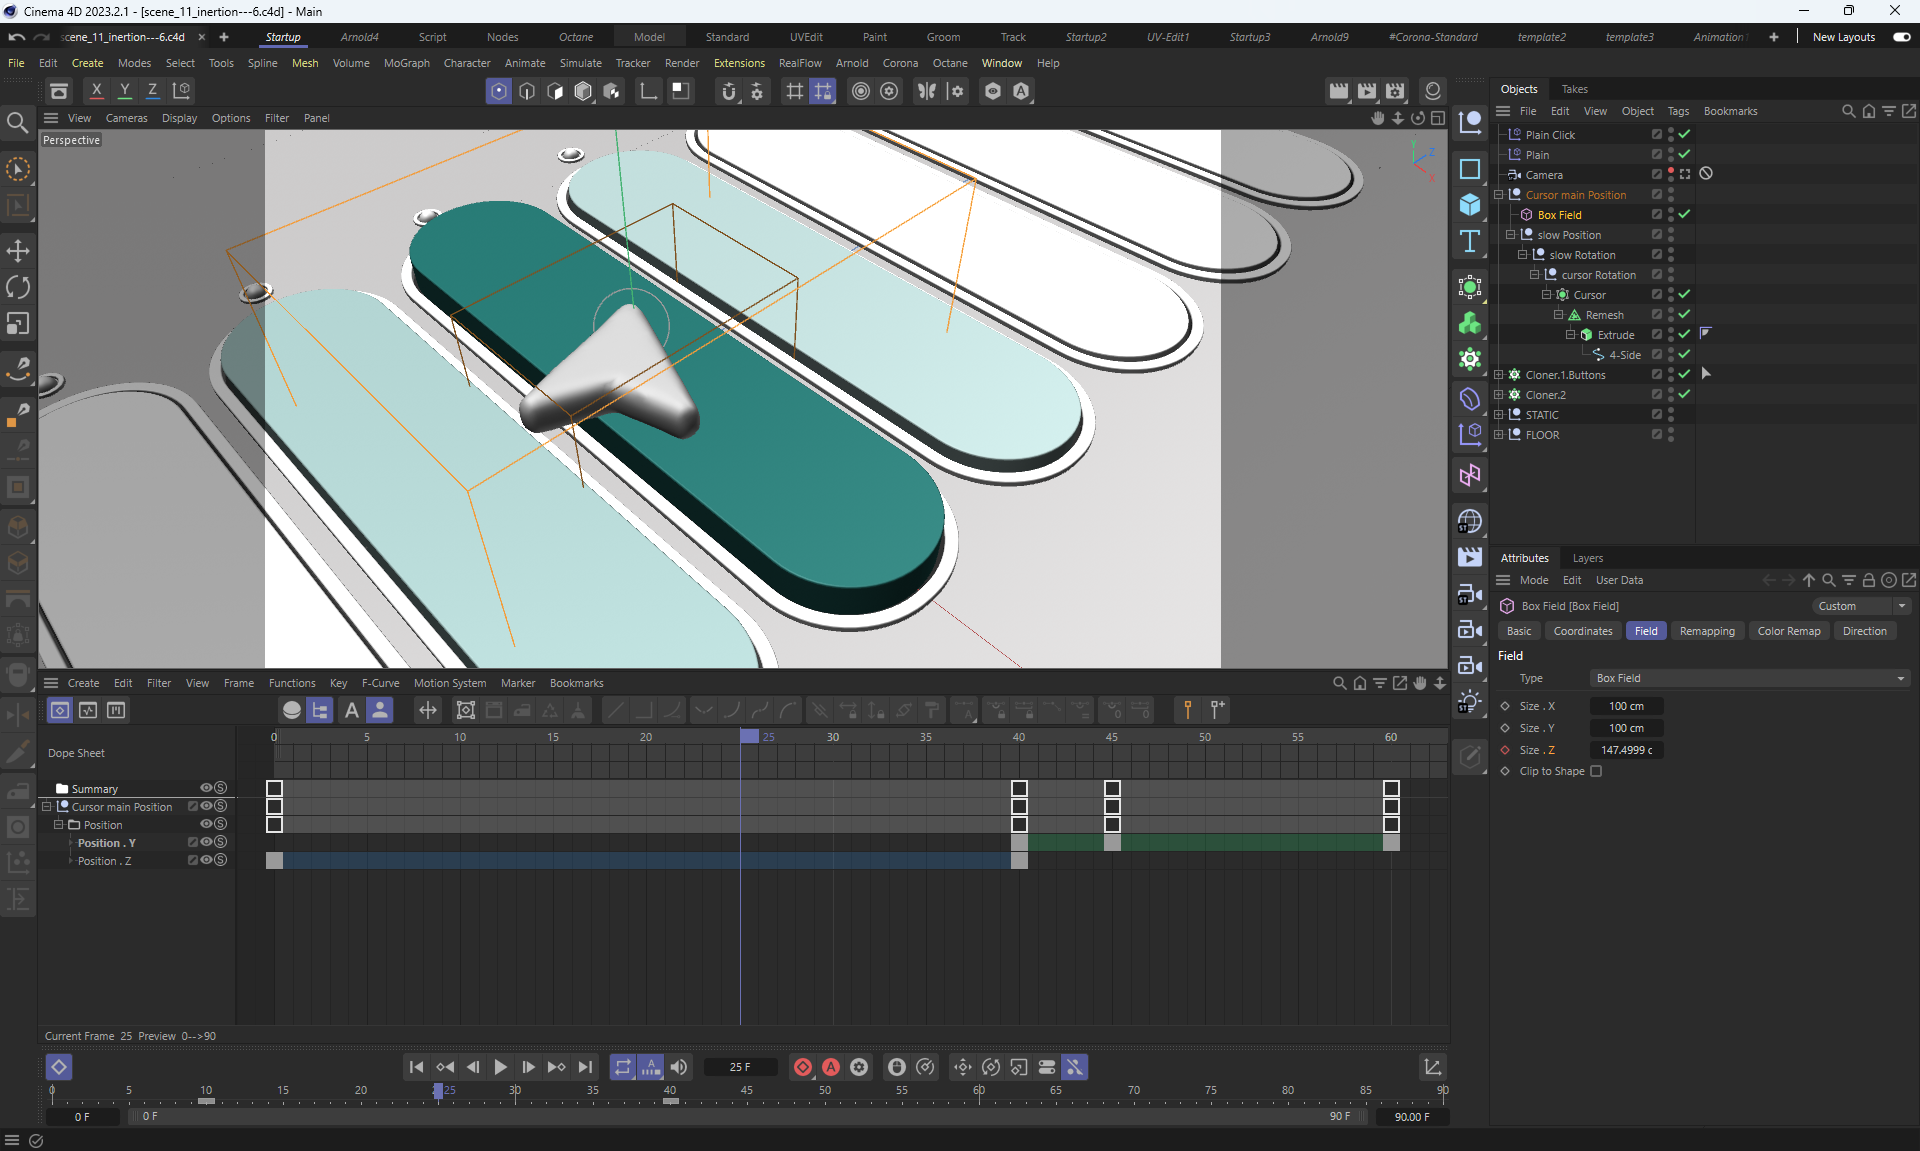Viewport: 1920px width, 1151px height.
Task: Select the Move tool in left toolbar
Action: (x=18, y=251)
